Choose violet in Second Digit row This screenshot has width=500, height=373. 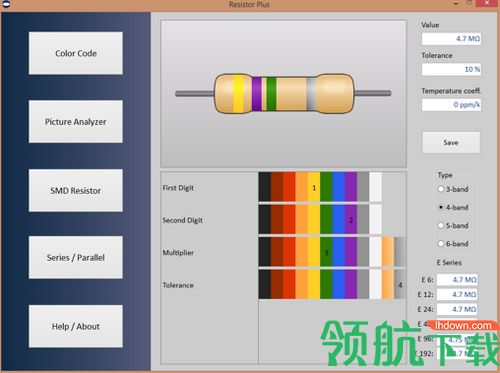coord(351,219)
